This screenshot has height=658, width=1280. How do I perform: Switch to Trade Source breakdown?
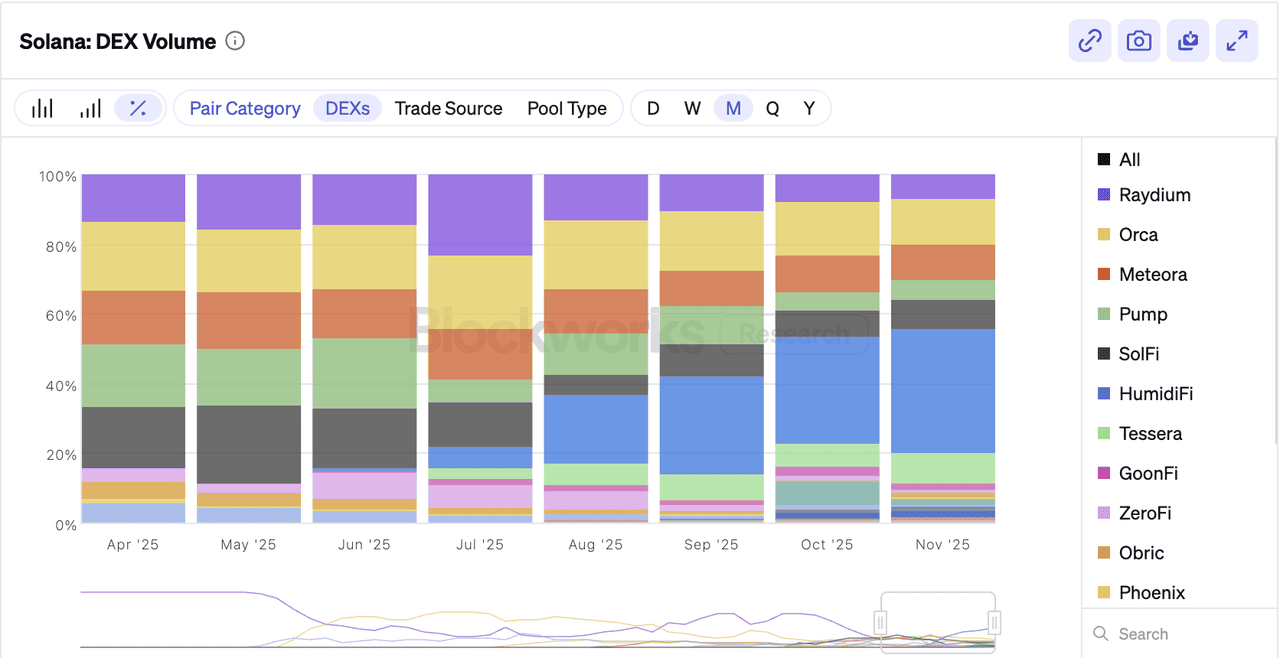coord(448,108)
